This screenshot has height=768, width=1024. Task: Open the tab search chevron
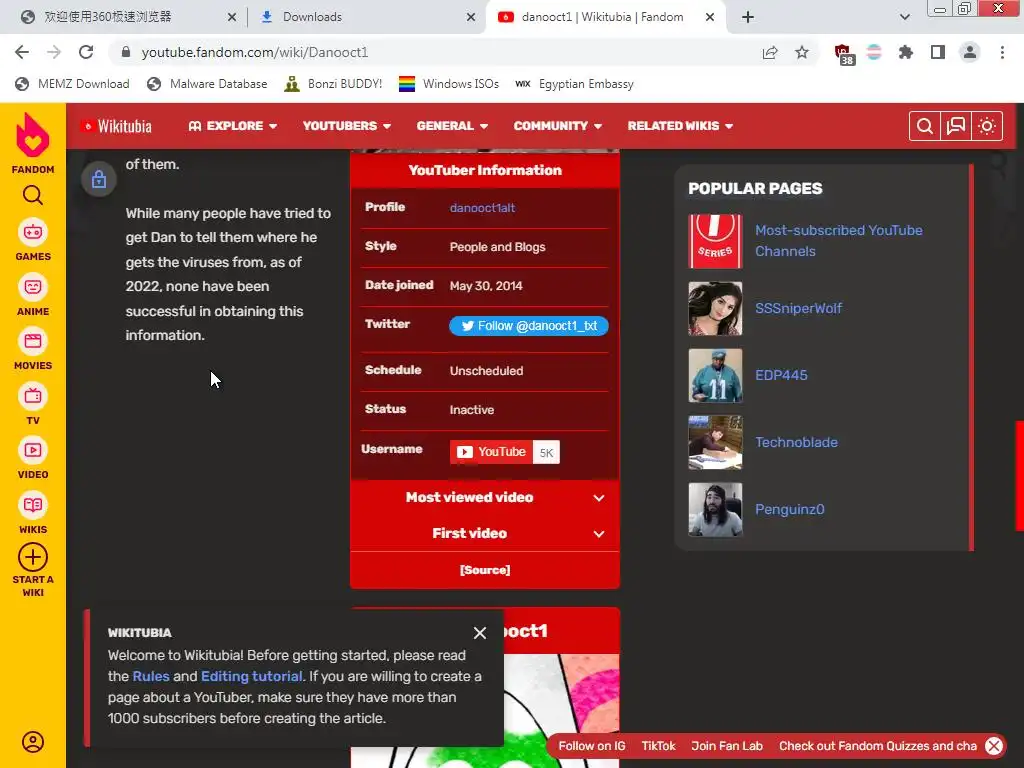coord(904,17)
